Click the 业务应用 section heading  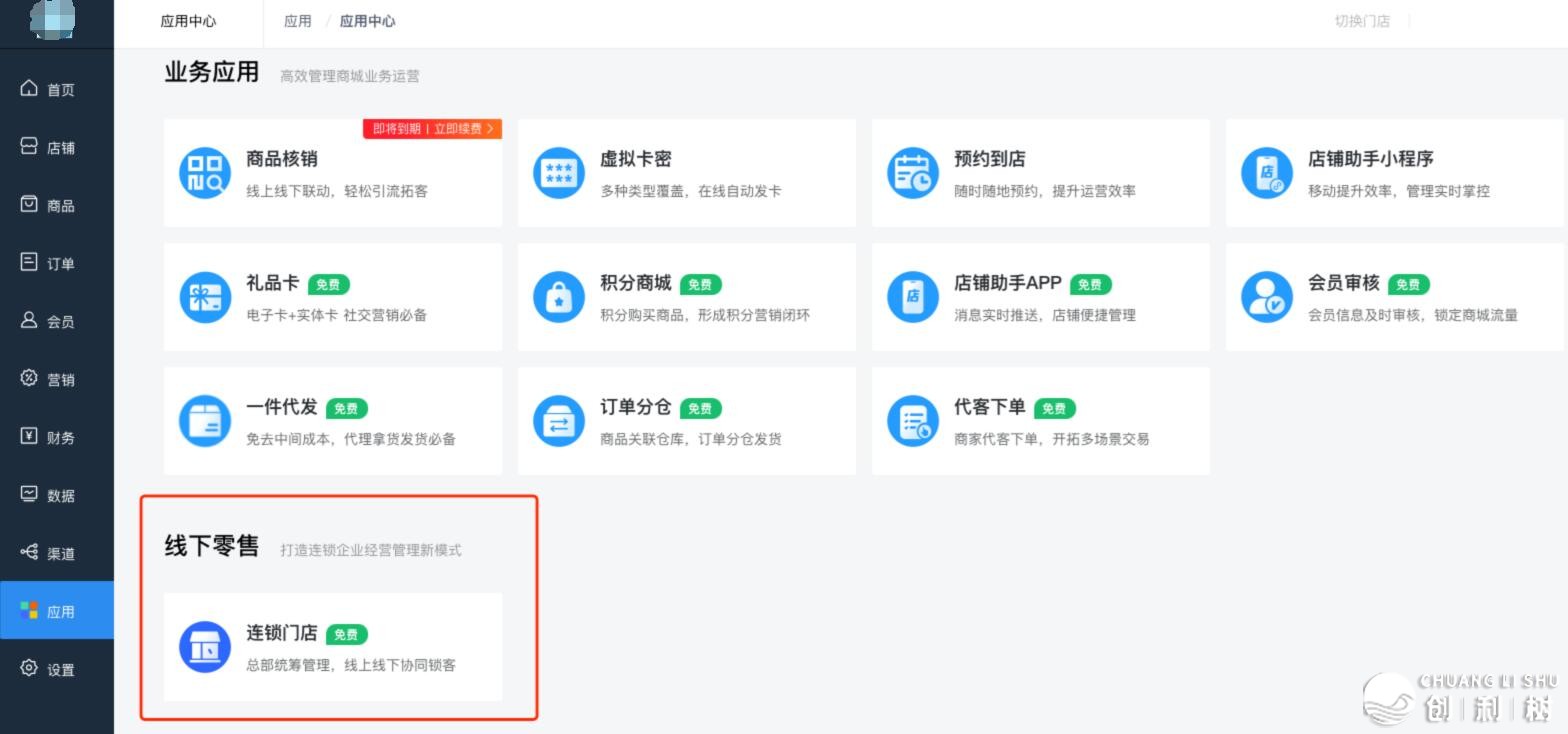pos(212,73)
